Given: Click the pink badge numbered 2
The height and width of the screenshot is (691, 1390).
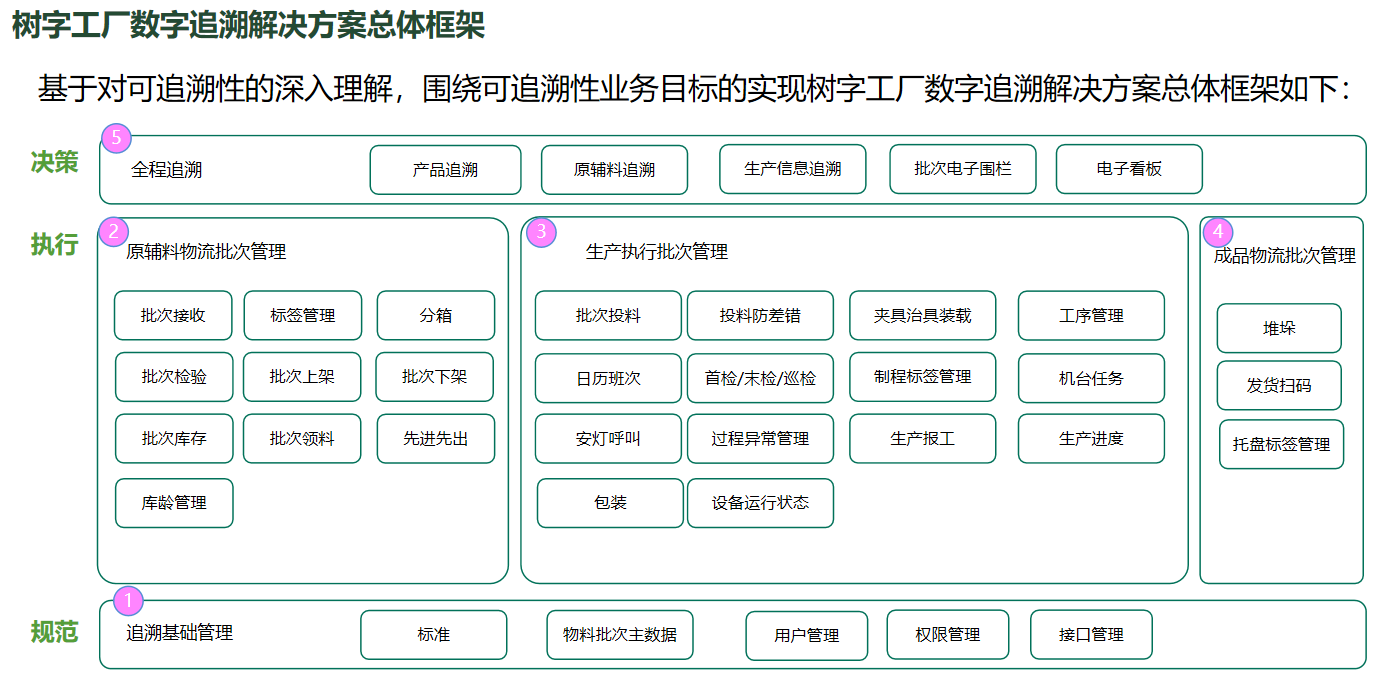Looking at the screenshot, I should 113,231.
